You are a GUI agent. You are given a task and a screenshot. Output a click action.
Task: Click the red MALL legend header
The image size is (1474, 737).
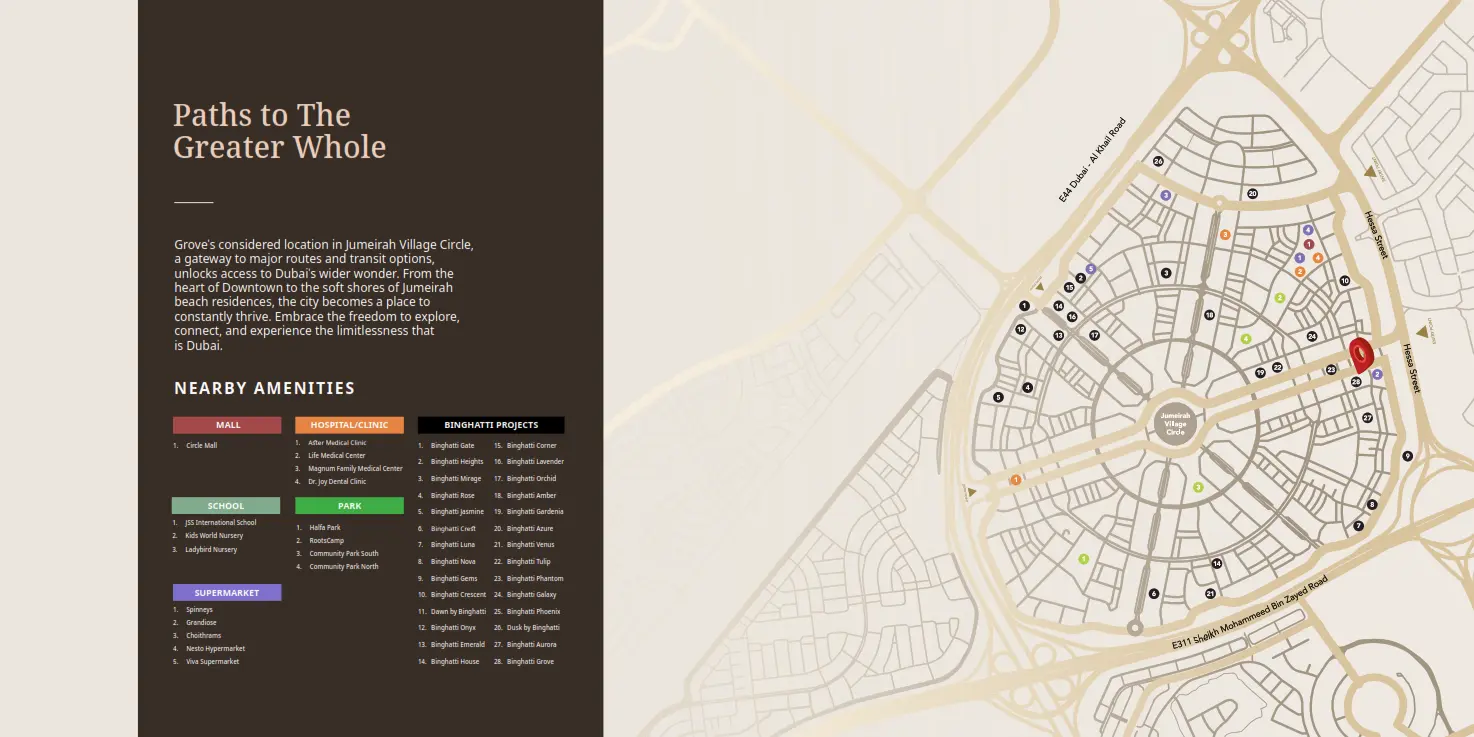227,425
